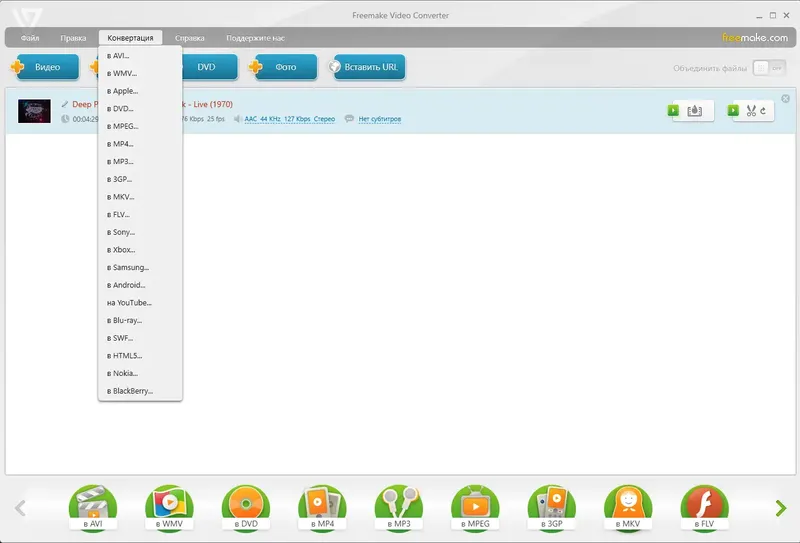
Task: Choose в Blu-ray... from the menu
Action: click(x=140, y=320)
